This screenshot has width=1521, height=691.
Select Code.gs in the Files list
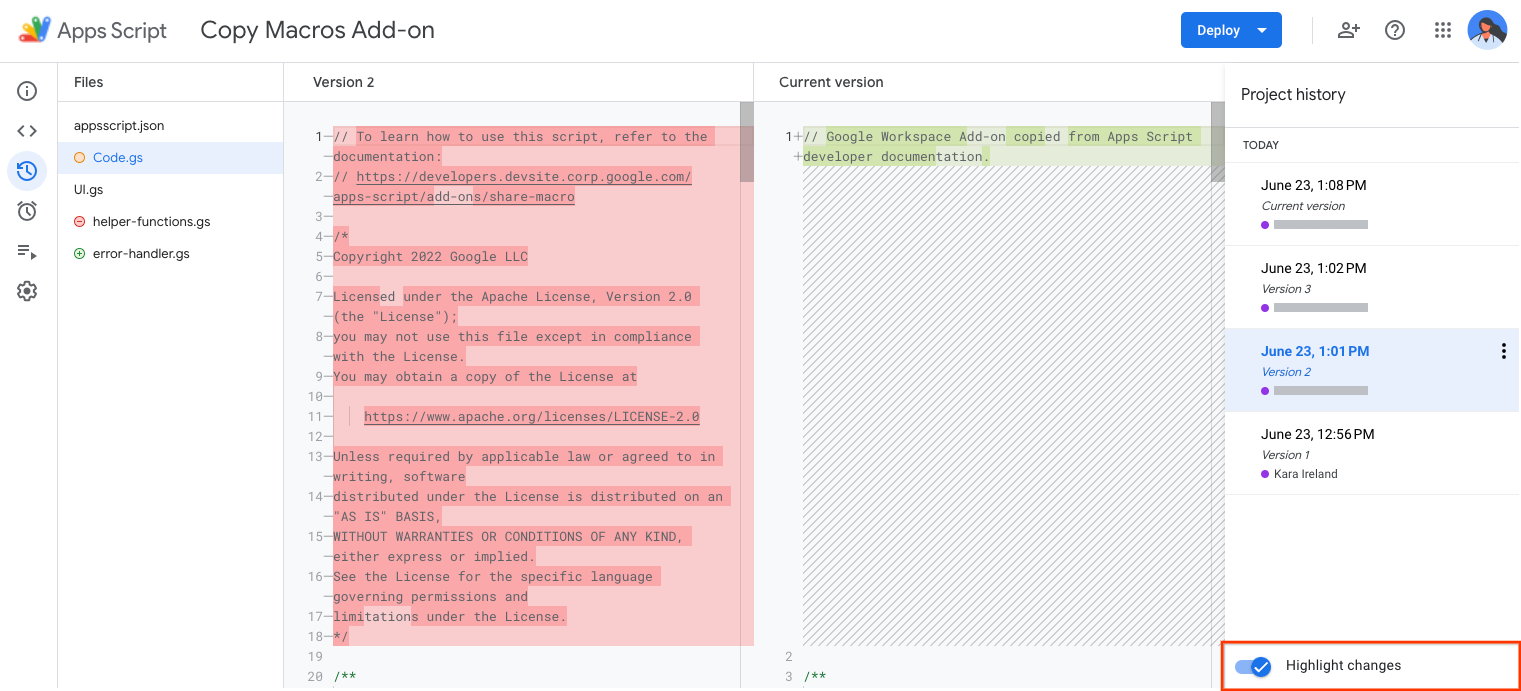tap(117, 158)
